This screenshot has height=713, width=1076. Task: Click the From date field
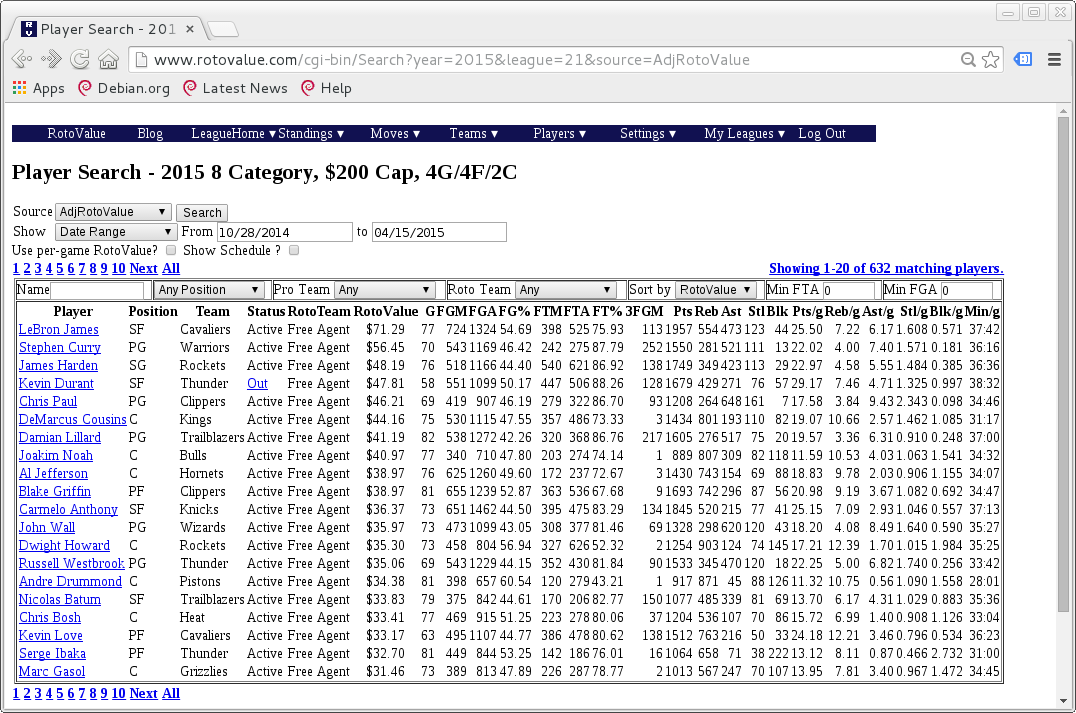[x=285, y=232]
